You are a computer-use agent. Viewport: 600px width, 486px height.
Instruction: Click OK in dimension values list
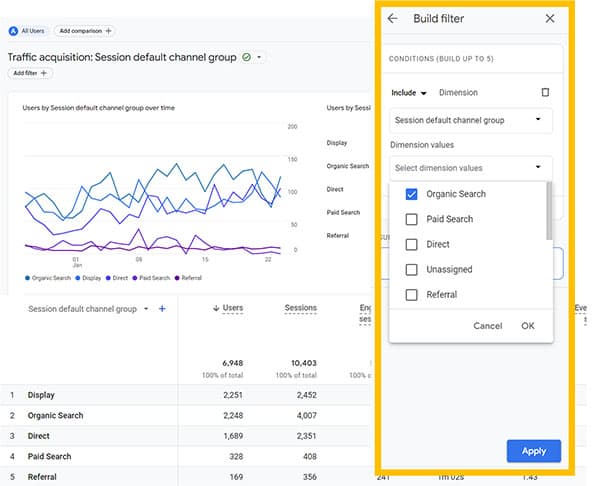coord(528,326)
